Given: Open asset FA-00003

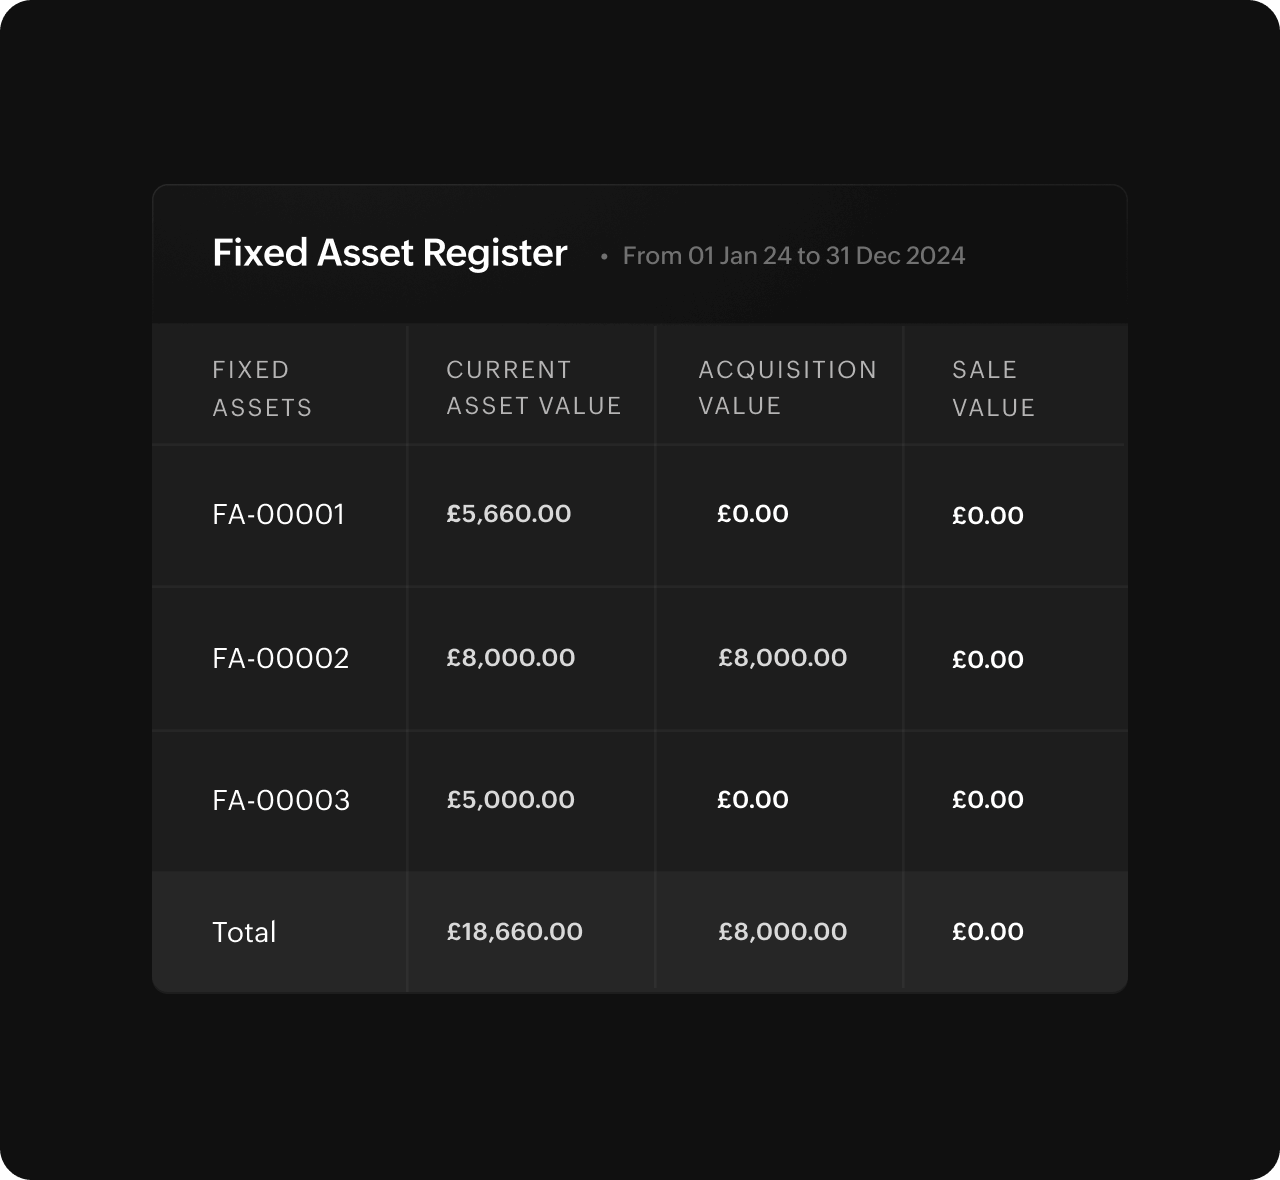Looking at the screenshot, I should point(281,801).
